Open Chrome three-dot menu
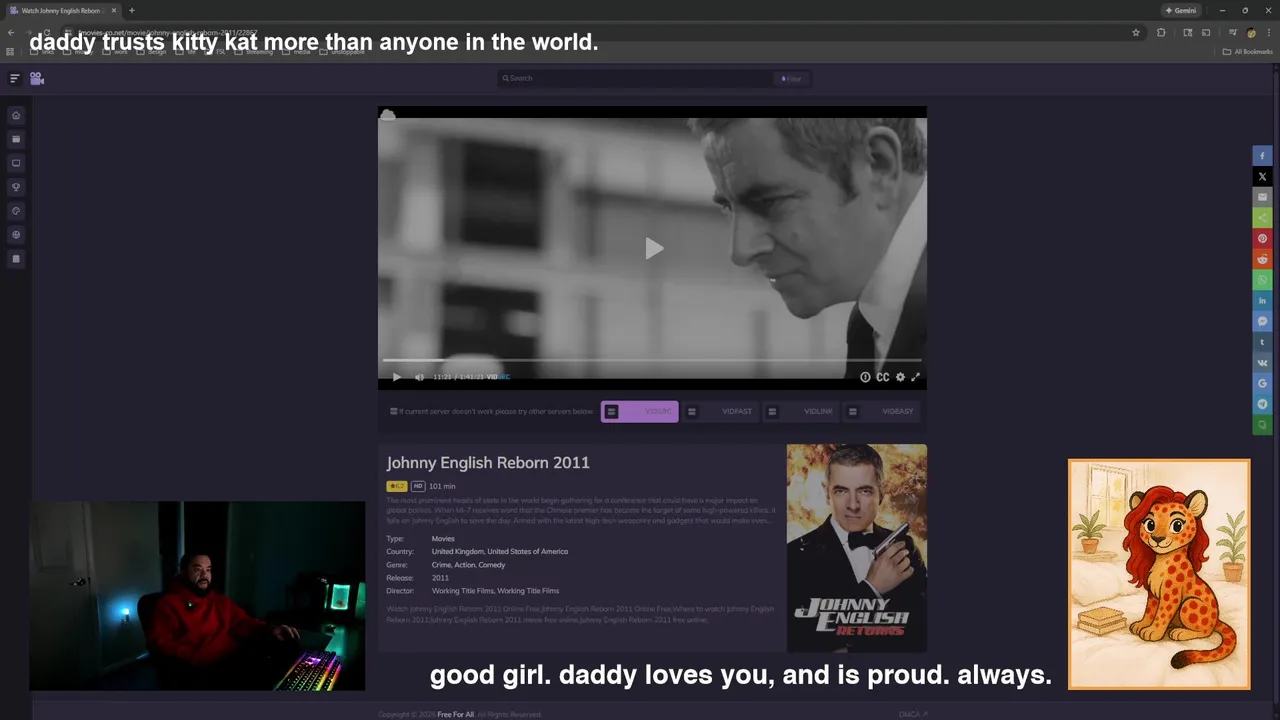 [x=1268, y=33]
